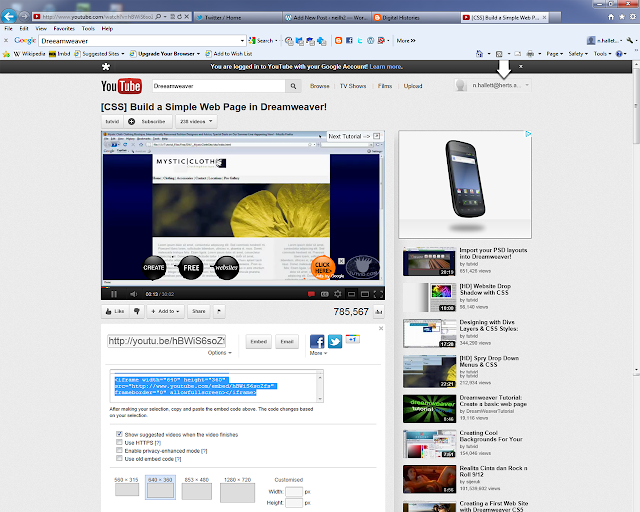Share the video on Facebook

click(x=317, y=341)
